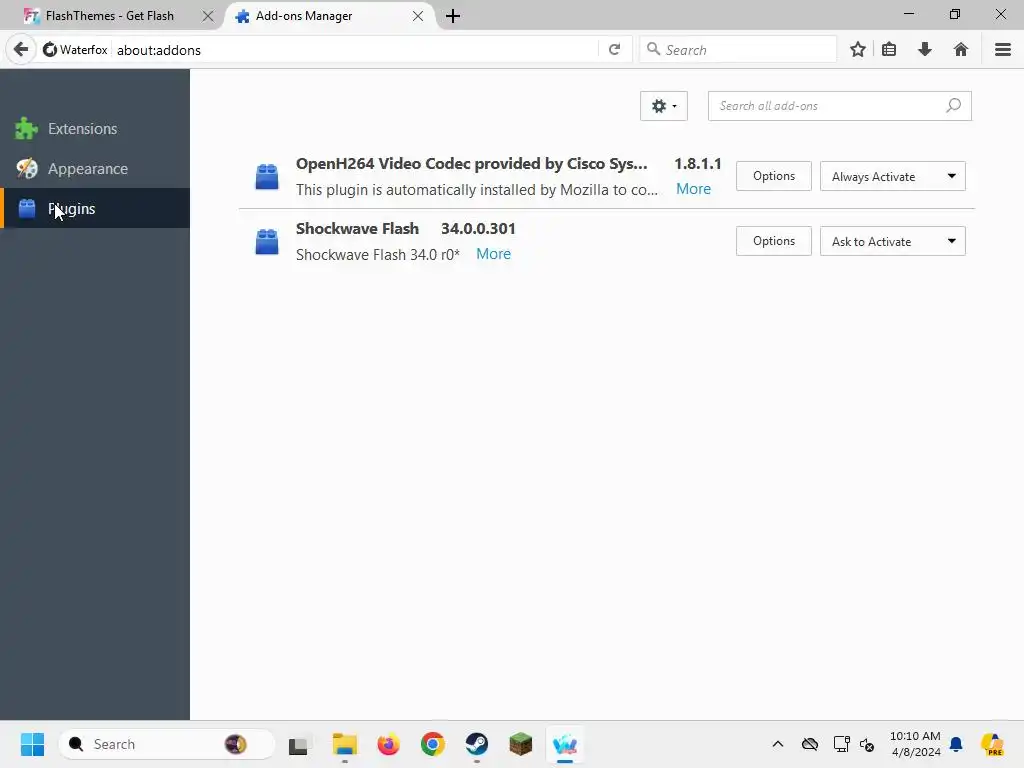Focus the Search all add-ons field
The width and height of the screenshot is (1024, 768).
pos(839,106)
